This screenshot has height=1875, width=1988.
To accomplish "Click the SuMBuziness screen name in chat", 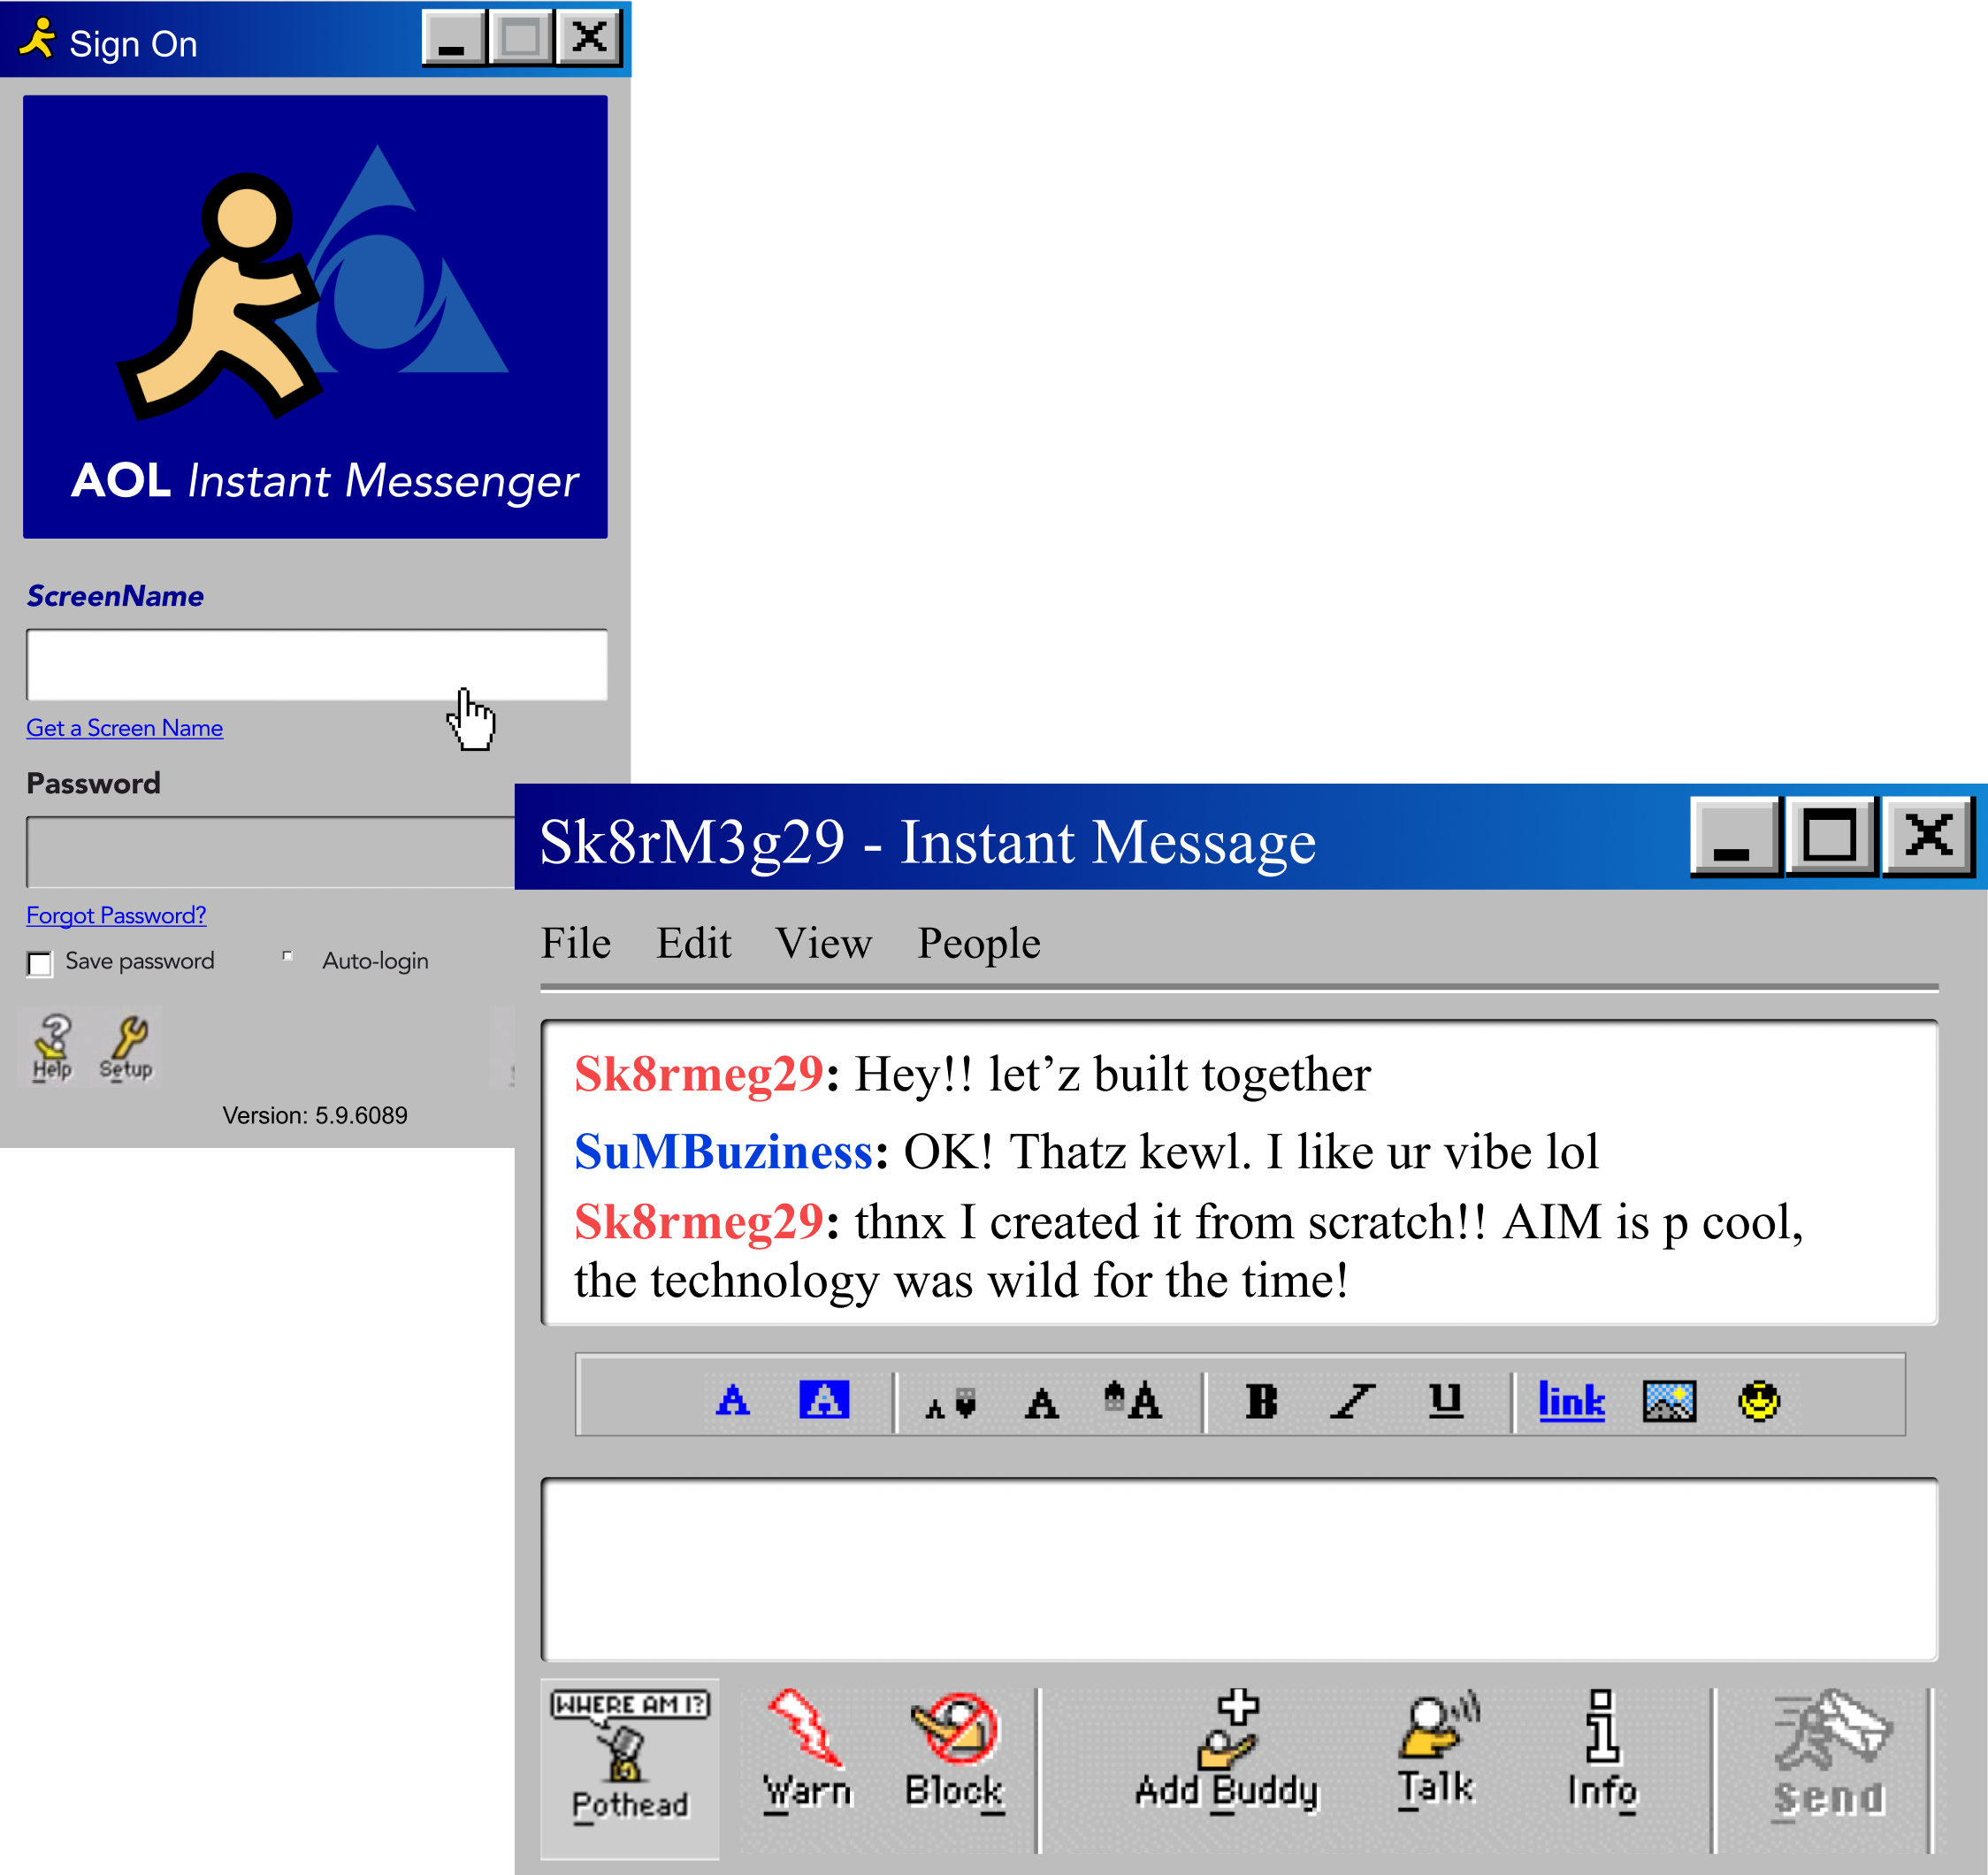I will (x=724, y=1152).
